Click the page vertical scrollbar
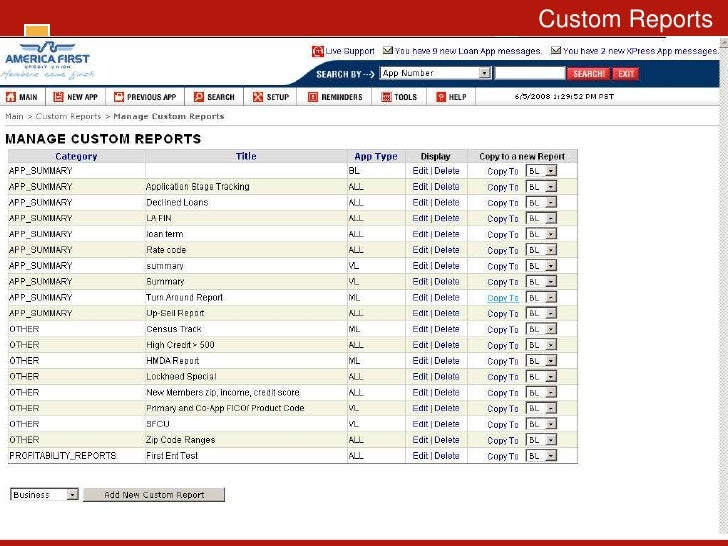The image size is (728, 546). click(x=723, y=288)
